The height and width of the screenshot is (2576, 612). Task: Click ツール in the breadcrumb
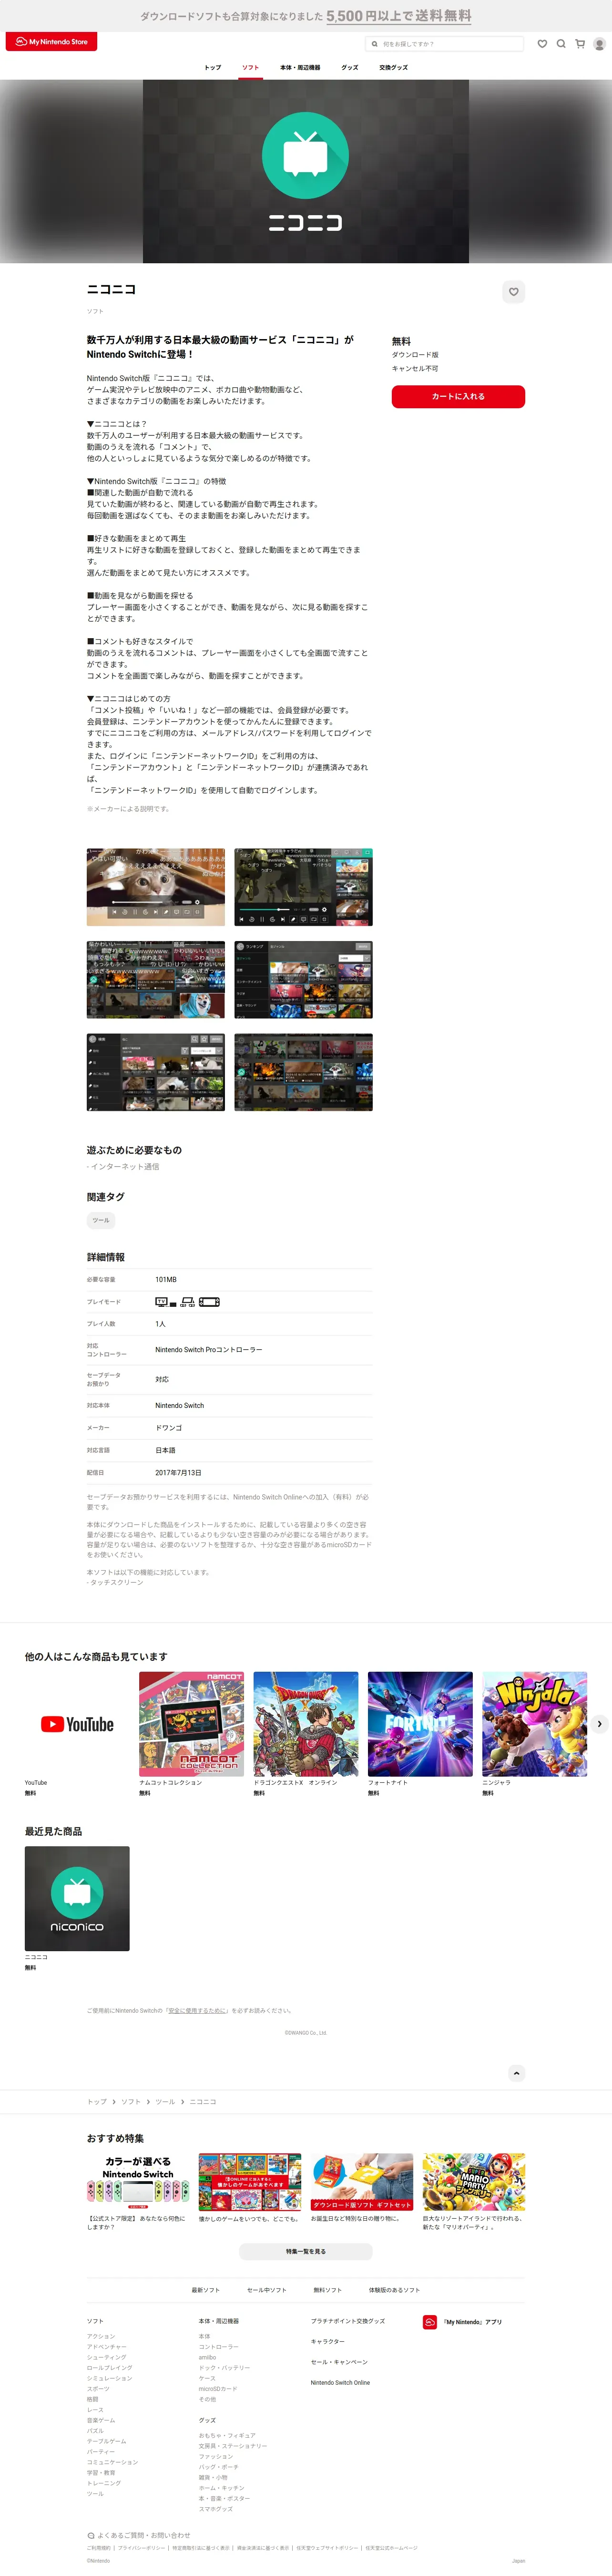pos(165,2102)
